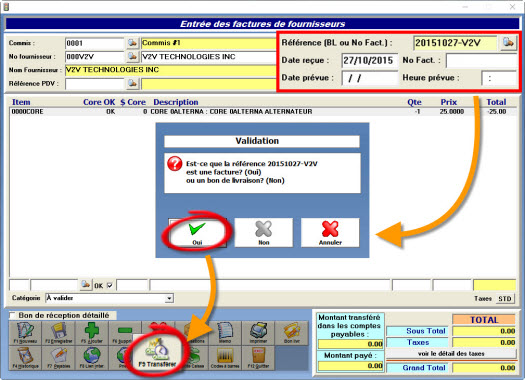Click the Commis number field 0001
The image size is (525, 380).
click(94, 43)
